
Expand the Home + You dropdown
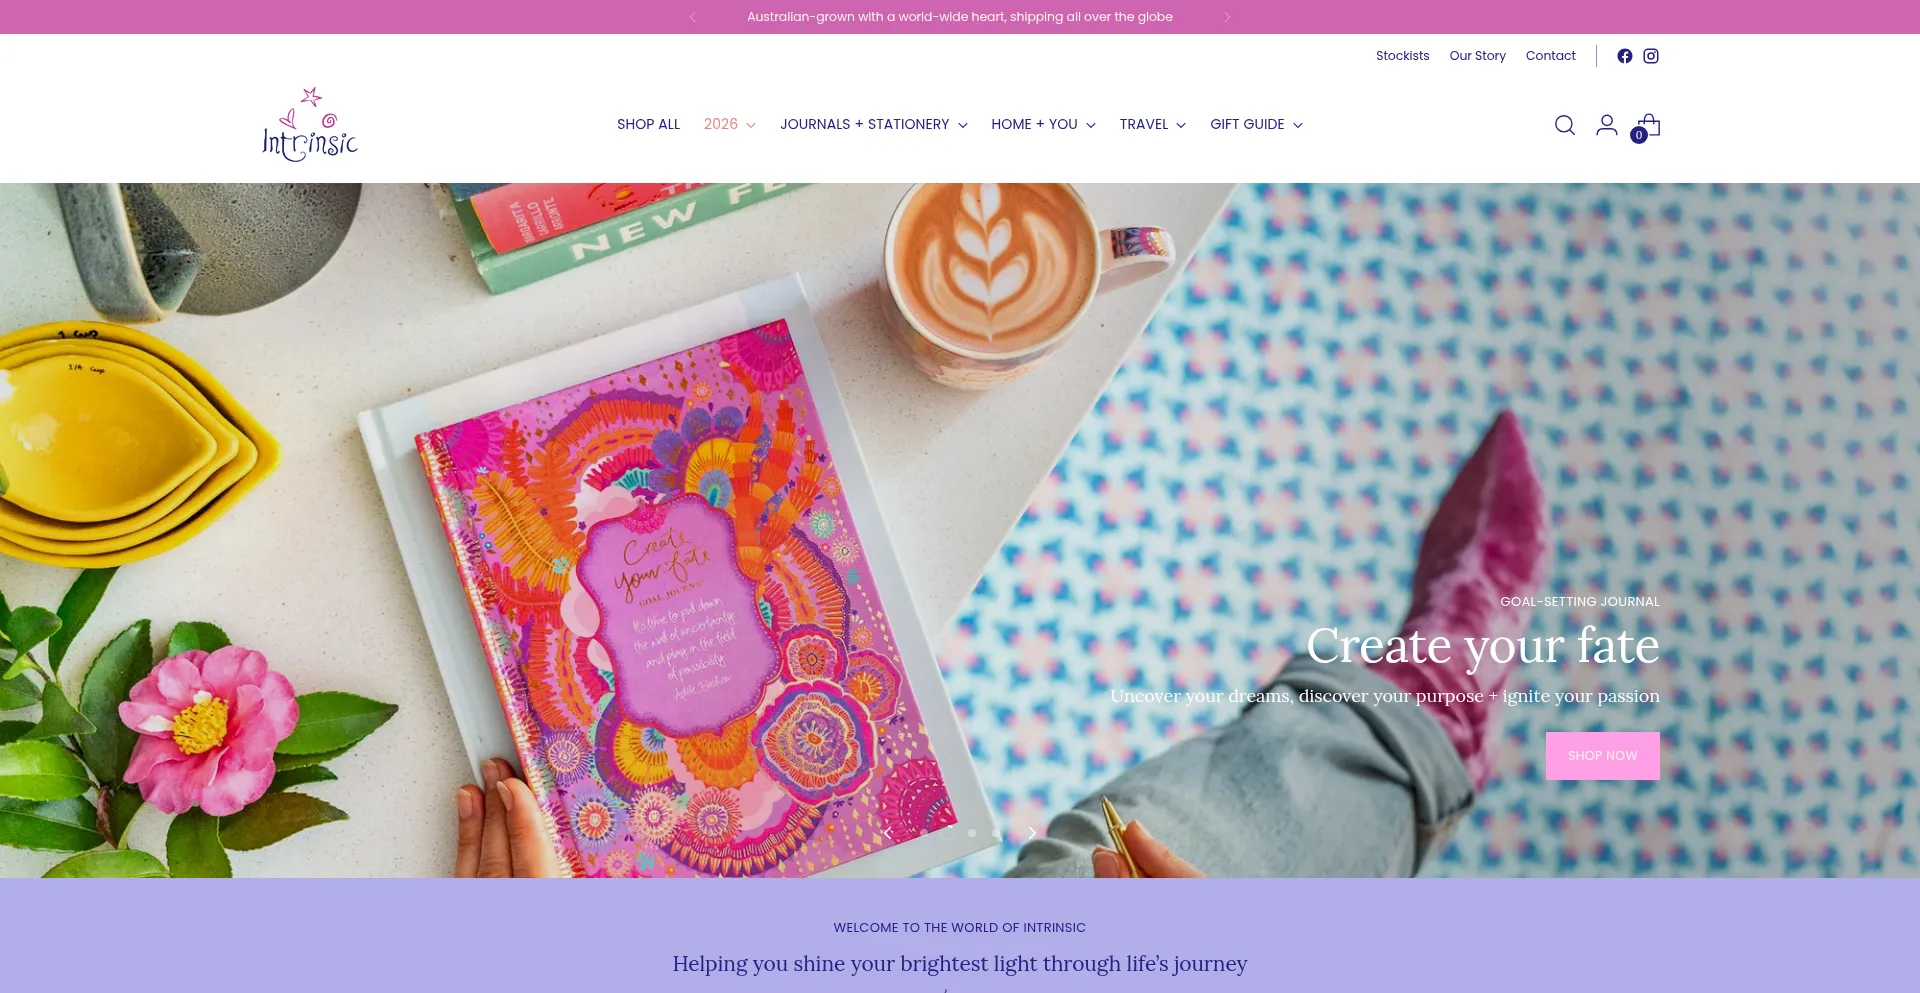[1043, 124]
